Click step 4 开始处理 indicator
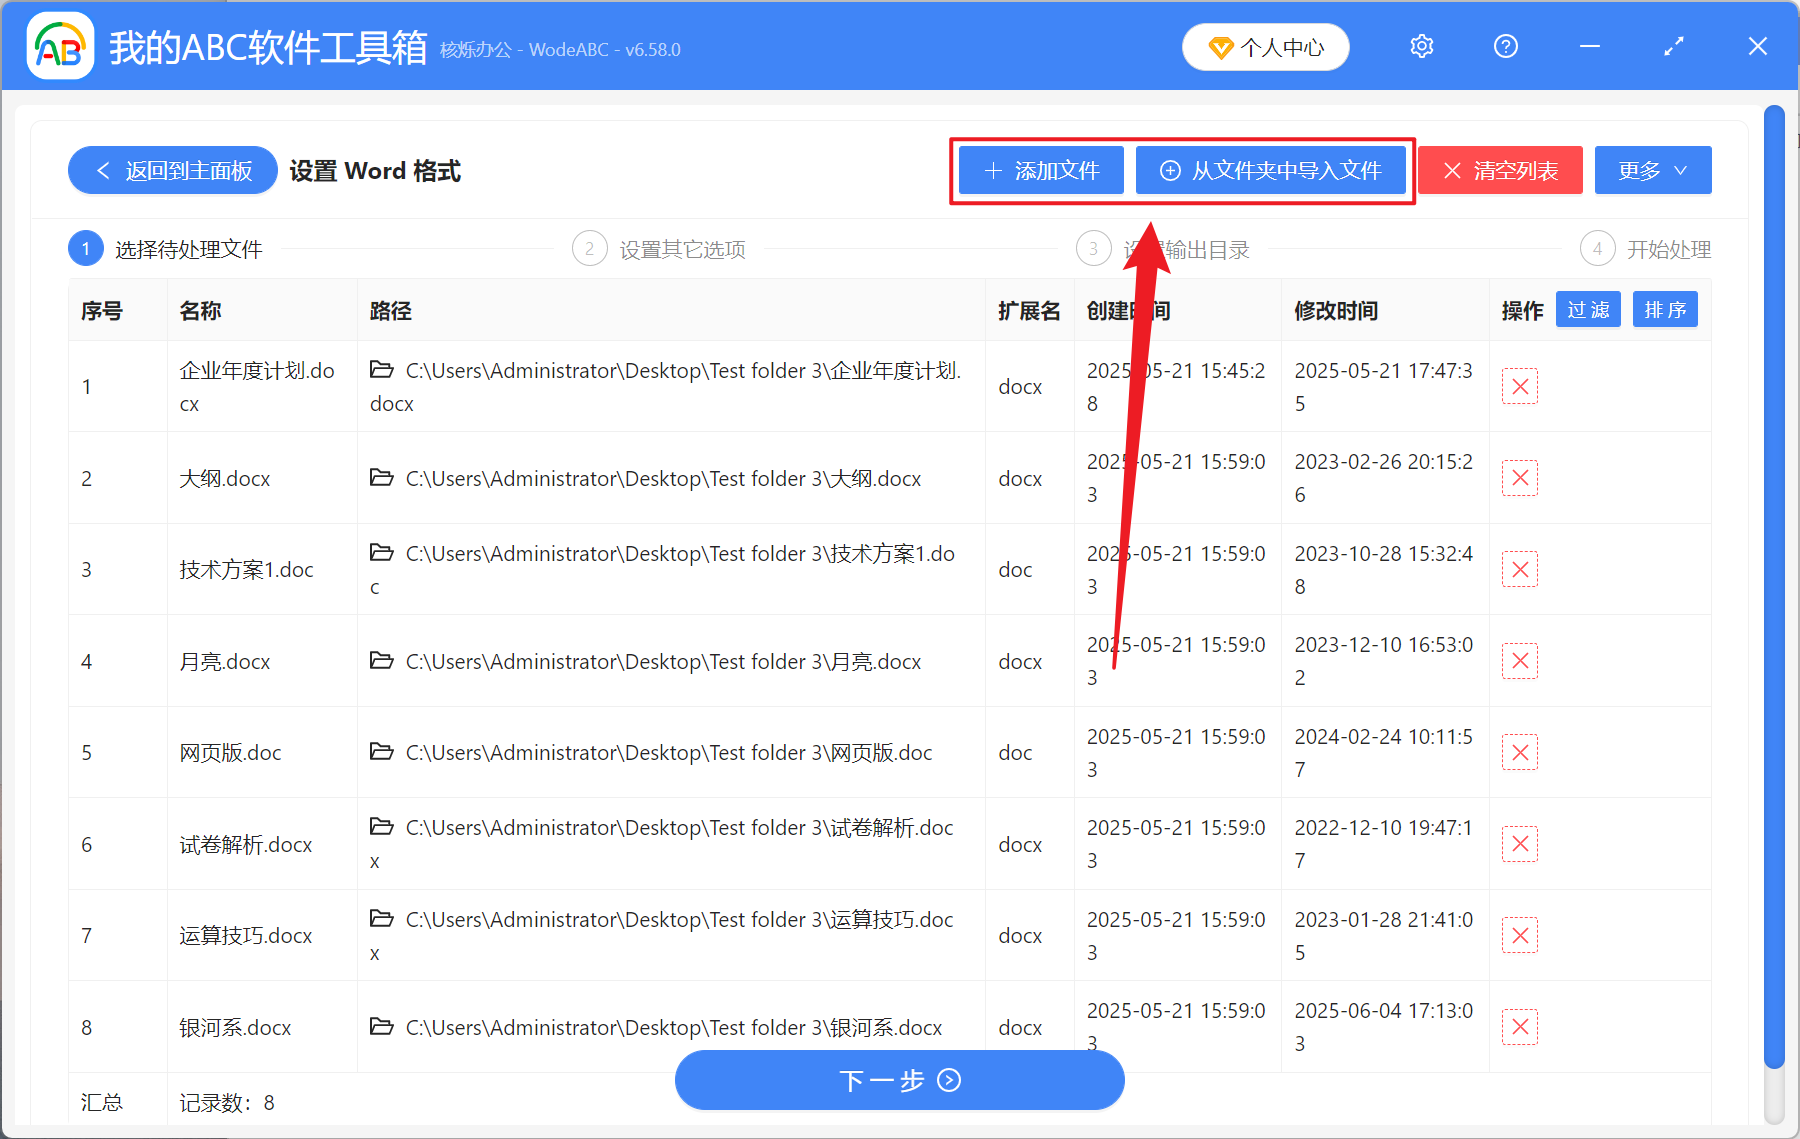The height and width of the screenshot is (1139, 1800). click(1597, 248)
